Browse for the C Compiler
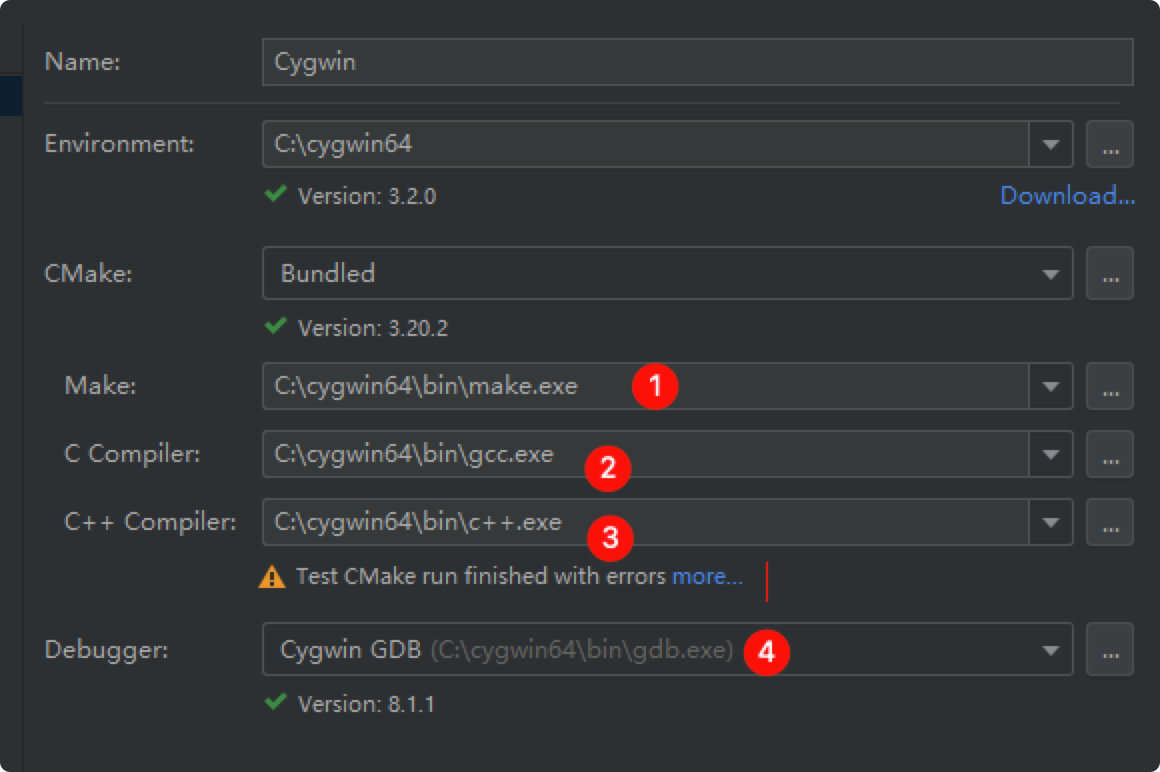Screen dimensions: 1160x772 [x=1109, y=454]
